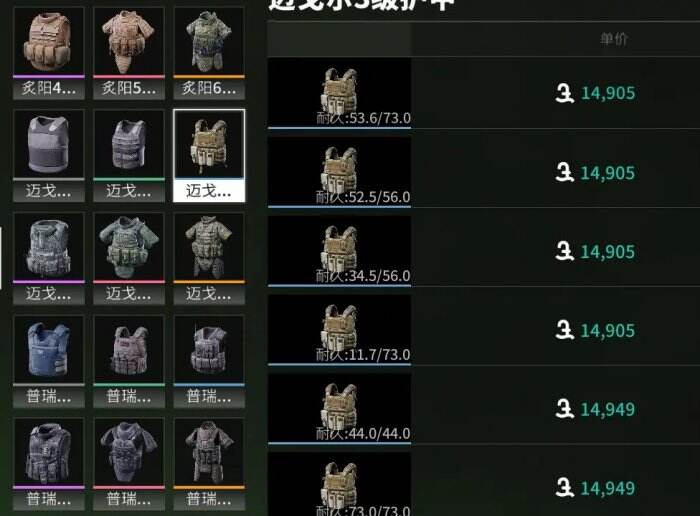
Task: Select the 普瑞 armor with blue rarity bar
Action: coord(209,361)
